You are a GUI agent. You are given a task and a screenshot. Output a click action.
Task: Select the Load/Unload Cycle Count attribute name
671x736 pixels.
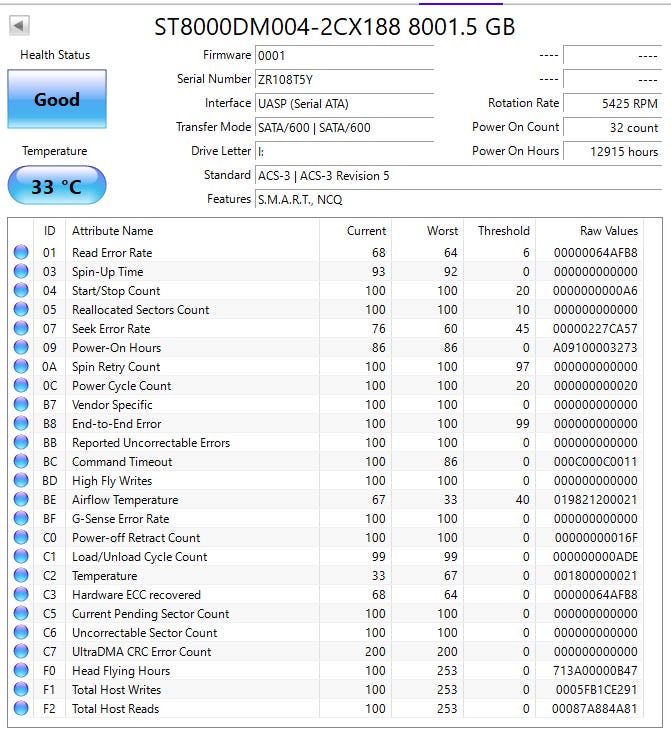pyautogui.click(x=139, y=557)
